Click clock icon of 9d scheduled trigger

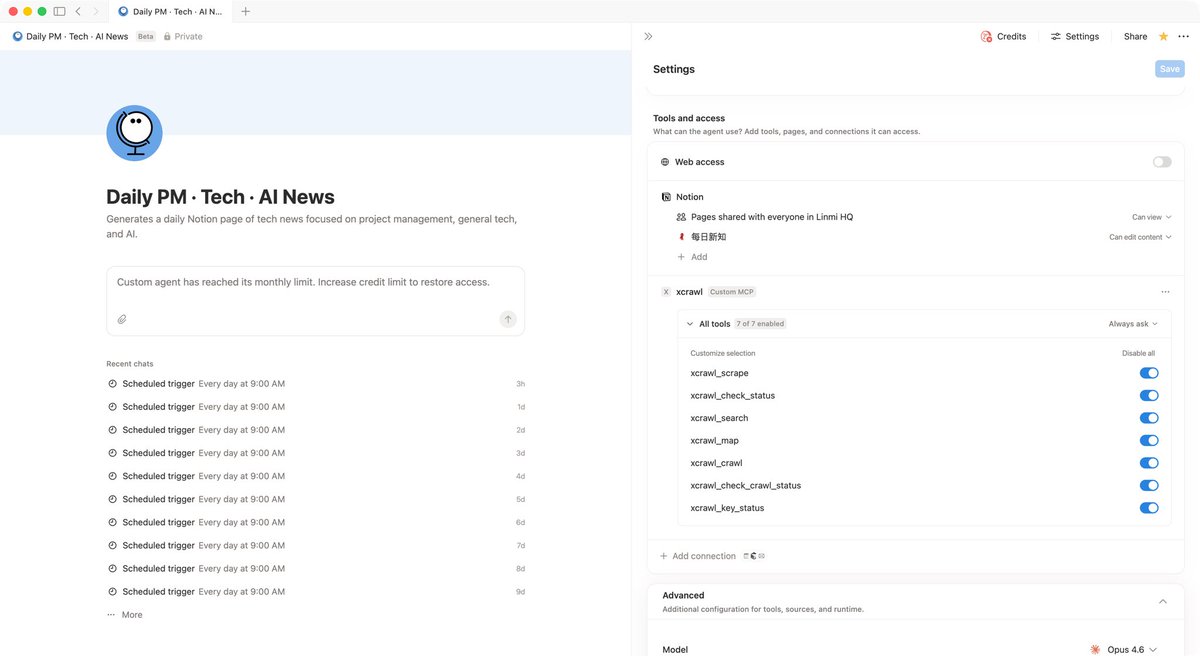point(113,592)
